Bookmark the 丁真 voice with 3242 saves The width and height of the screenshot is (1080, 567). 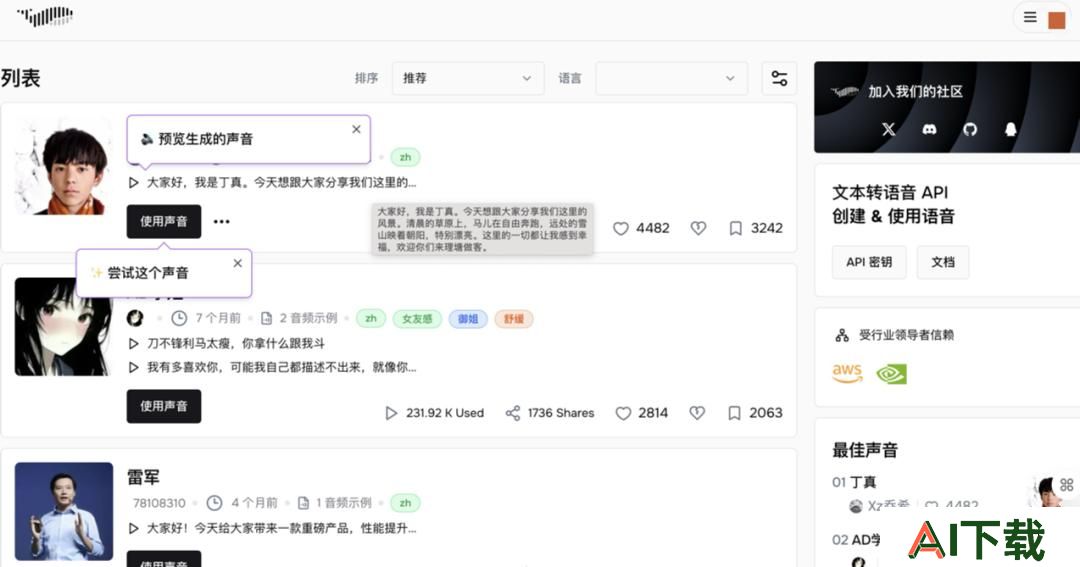[736, 228]
